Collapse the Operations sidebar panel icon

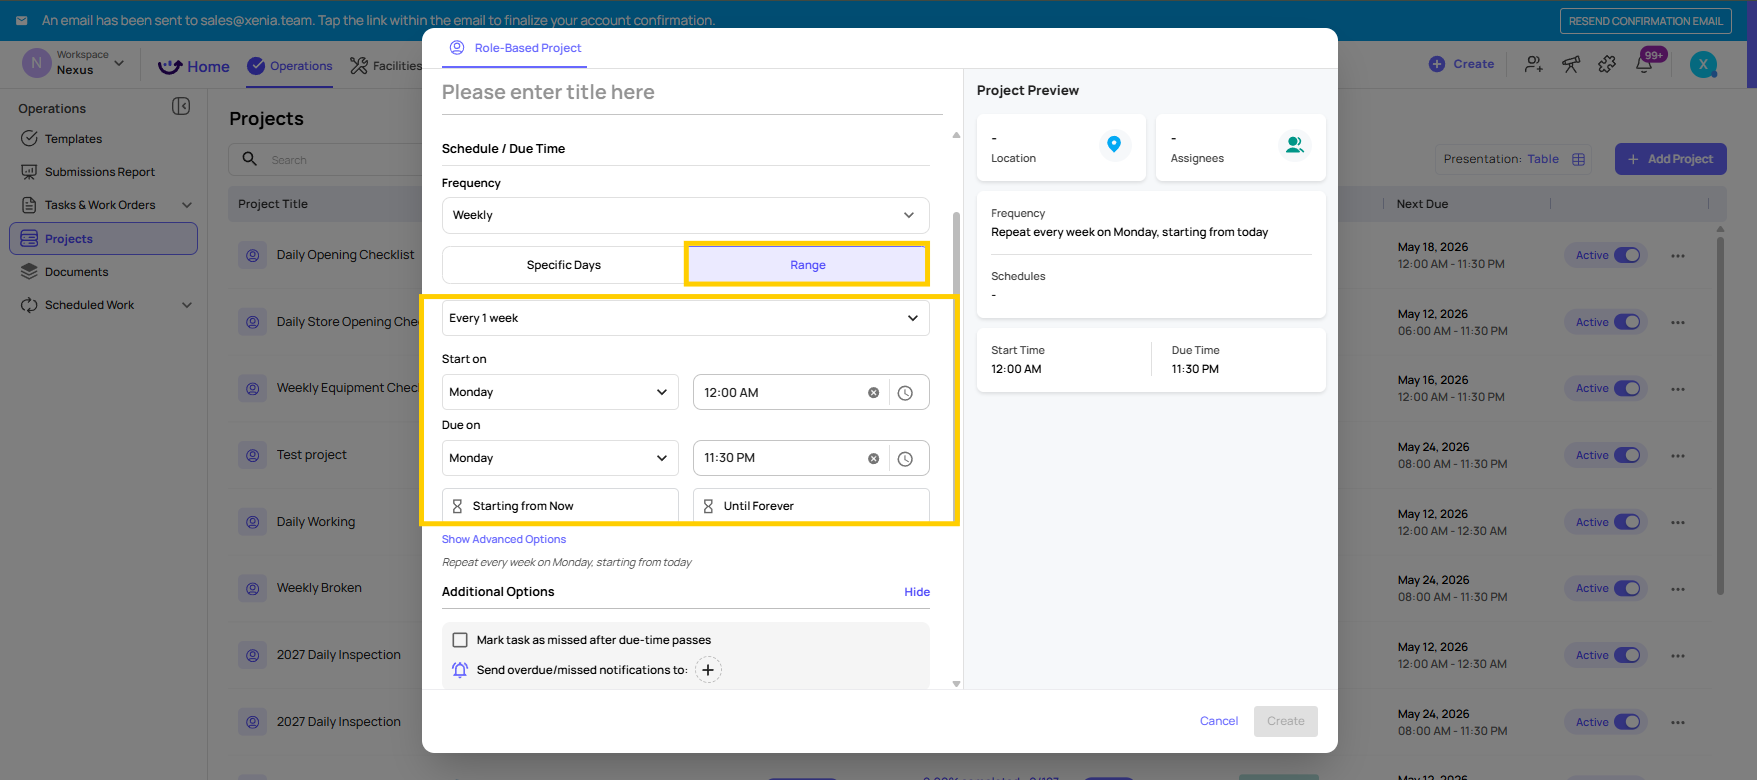181,106
